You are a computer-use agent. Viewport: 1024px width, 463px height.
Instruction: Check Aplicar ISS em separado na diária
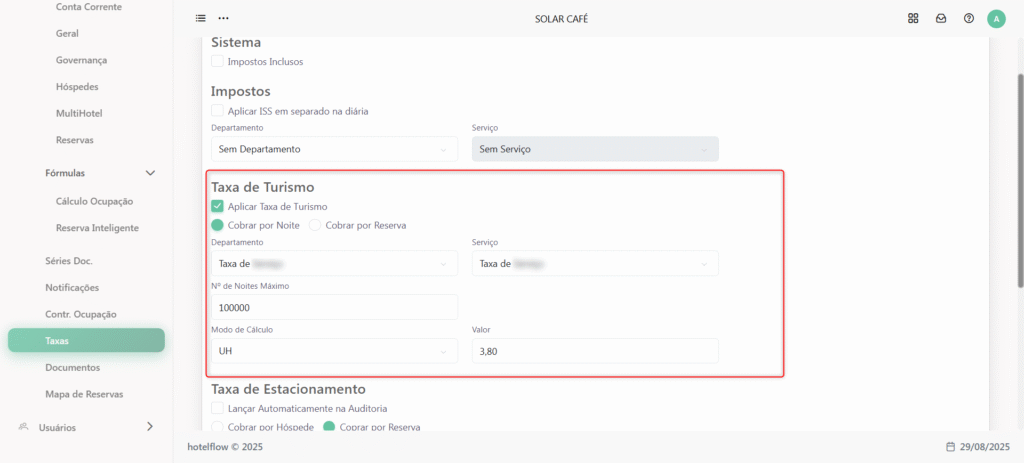pos(217,111)
